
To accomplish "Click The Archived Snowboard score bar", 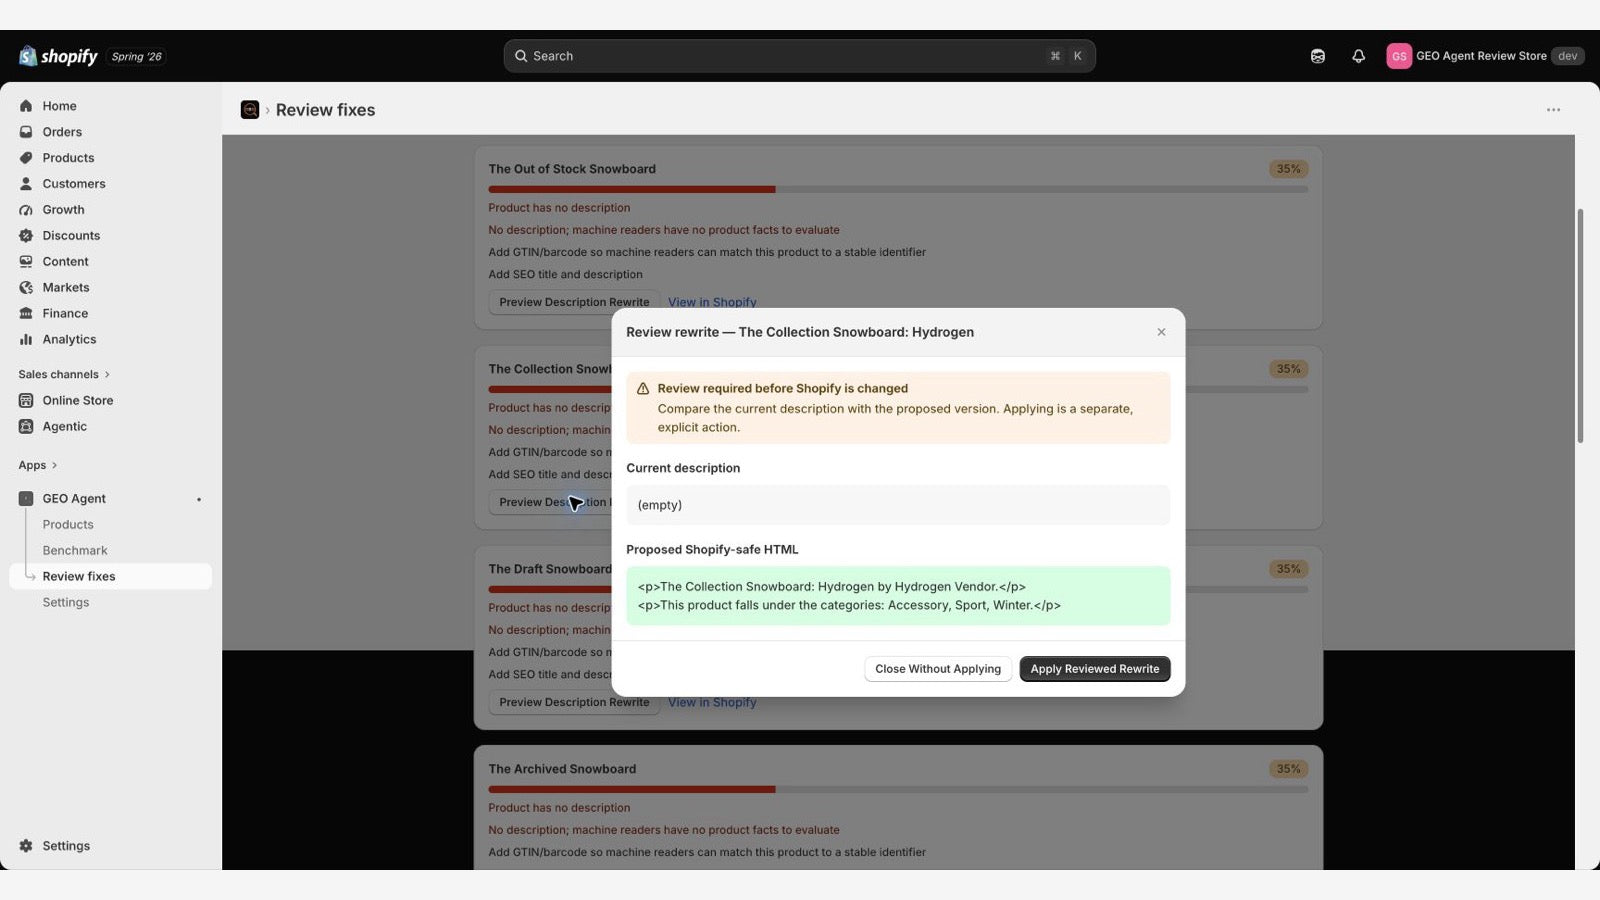I will pos(898,789).
